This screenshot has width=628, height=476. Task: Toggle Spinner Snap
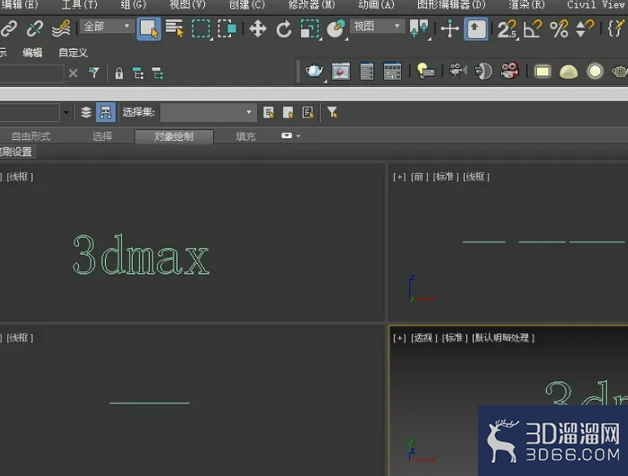pyautogui.click(x=584, y=29)
